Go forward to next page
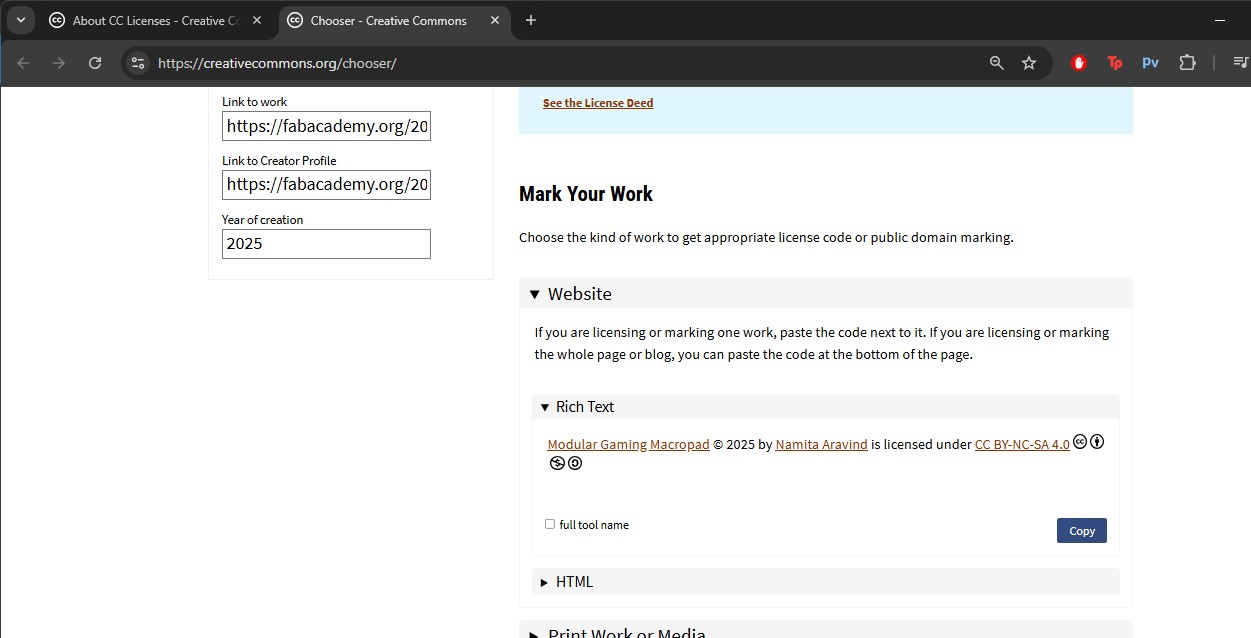 tap(59, 63)
